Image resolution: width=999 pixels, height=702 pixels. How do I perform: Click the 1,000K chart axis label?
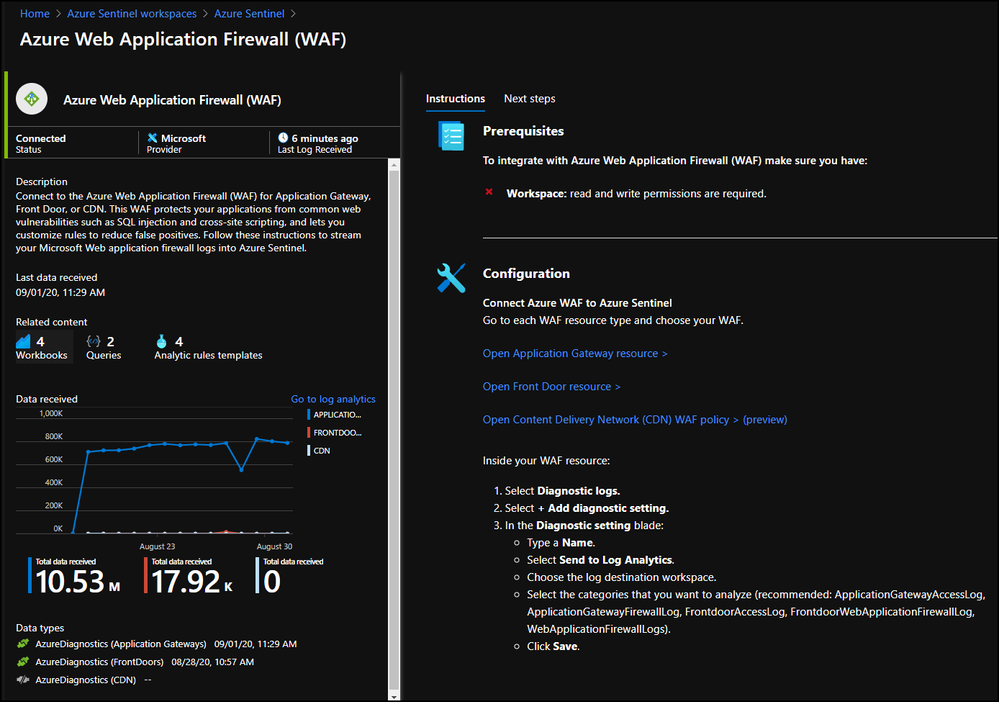coord(51,413)
